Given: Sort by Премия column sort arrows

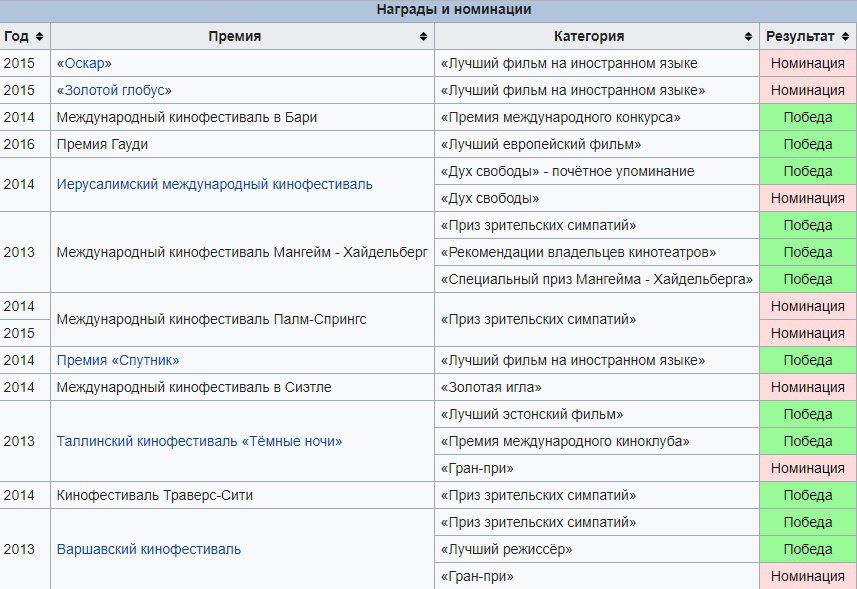Looking at the screenshot, I should 423,37.
